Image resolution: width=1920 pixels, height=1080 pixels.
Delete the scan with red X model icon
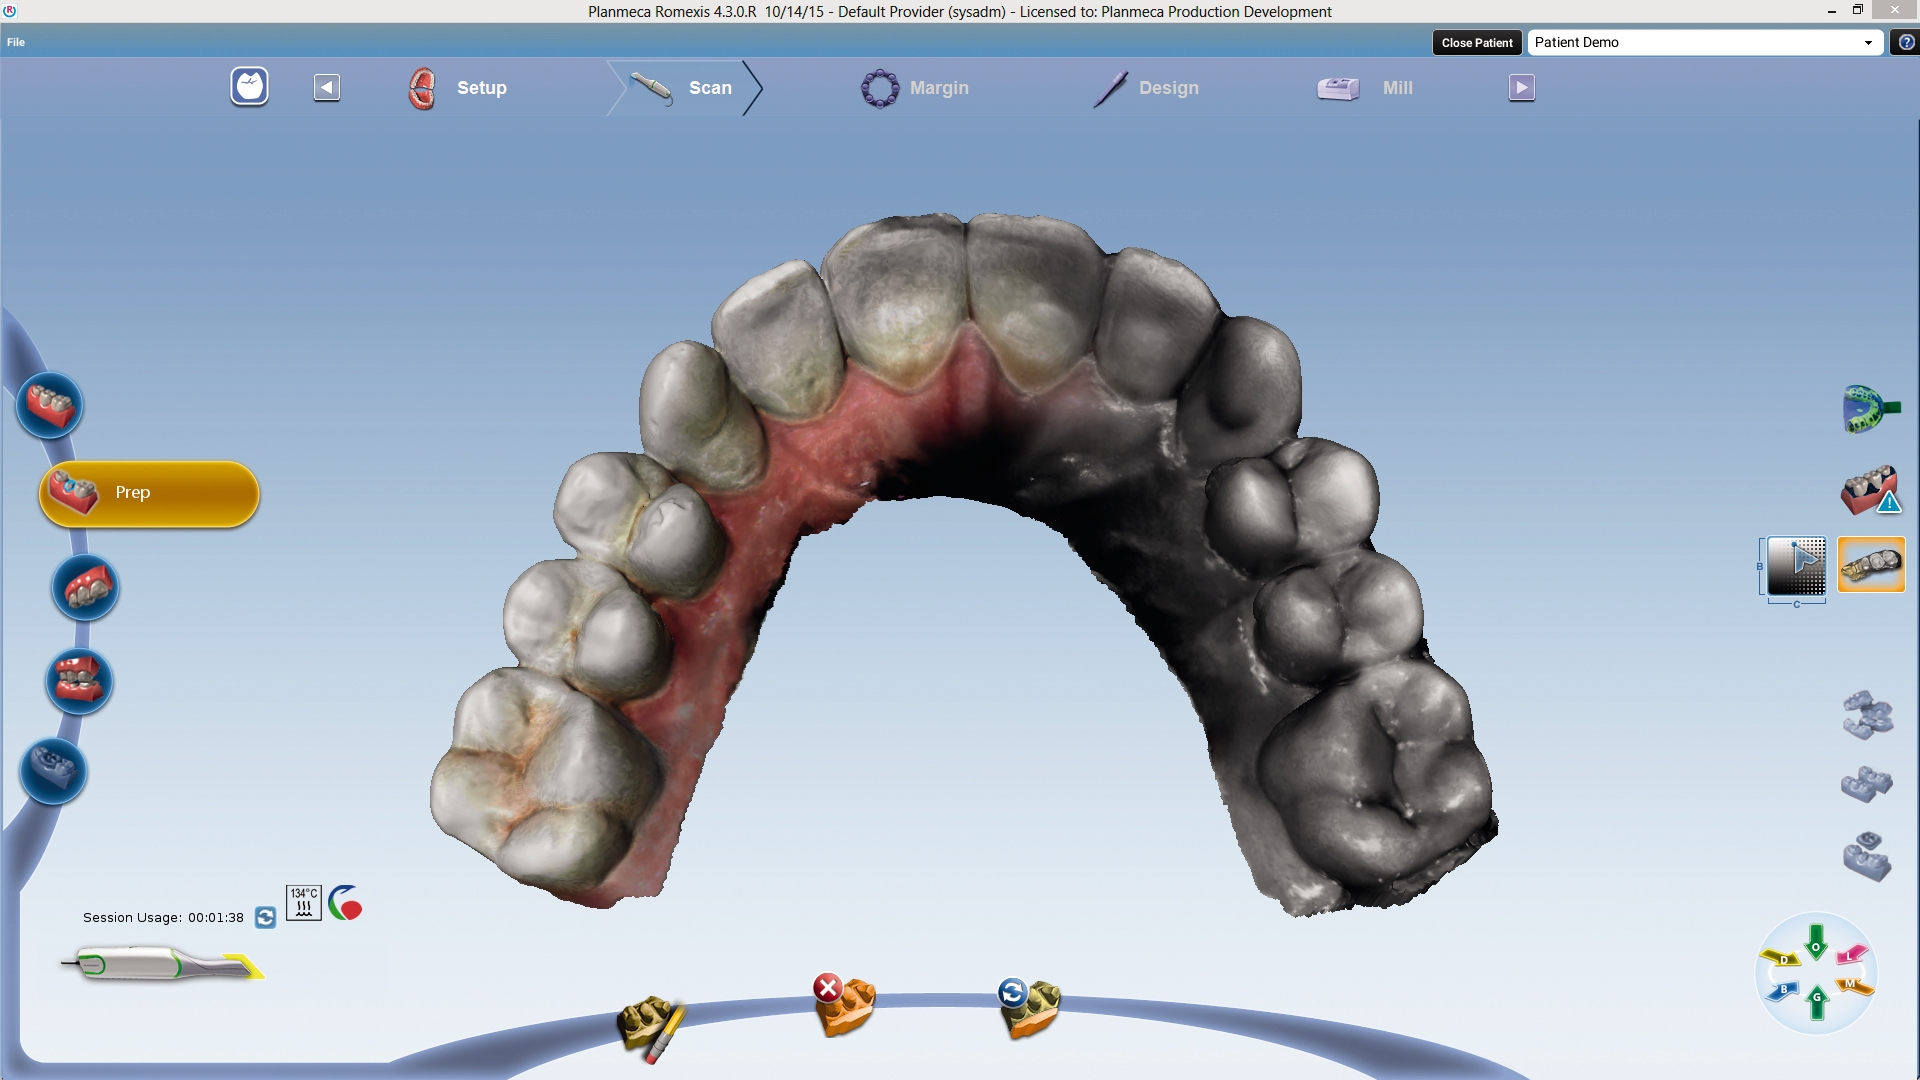[844, 1005]
